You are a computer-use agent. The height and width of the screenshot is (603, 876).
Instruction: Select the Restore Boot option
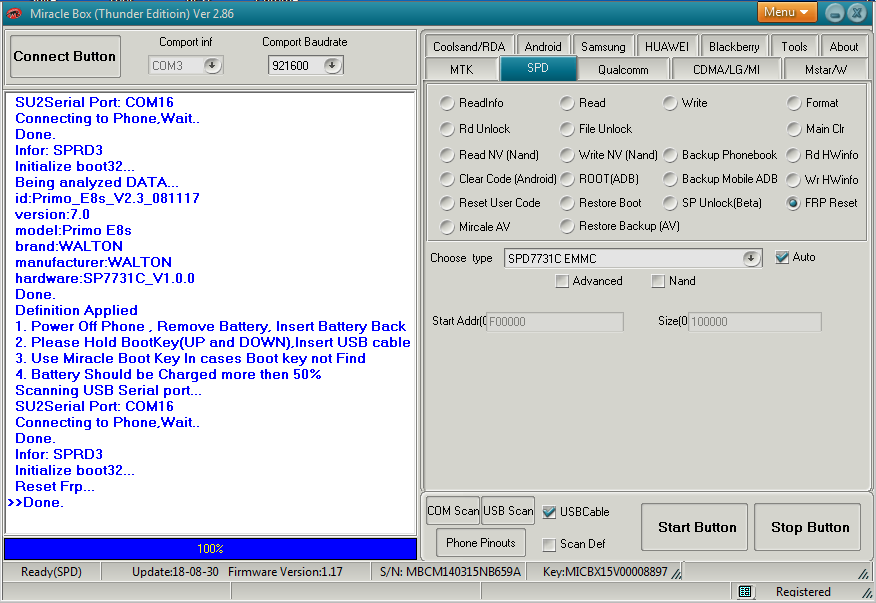pos(601,203)
